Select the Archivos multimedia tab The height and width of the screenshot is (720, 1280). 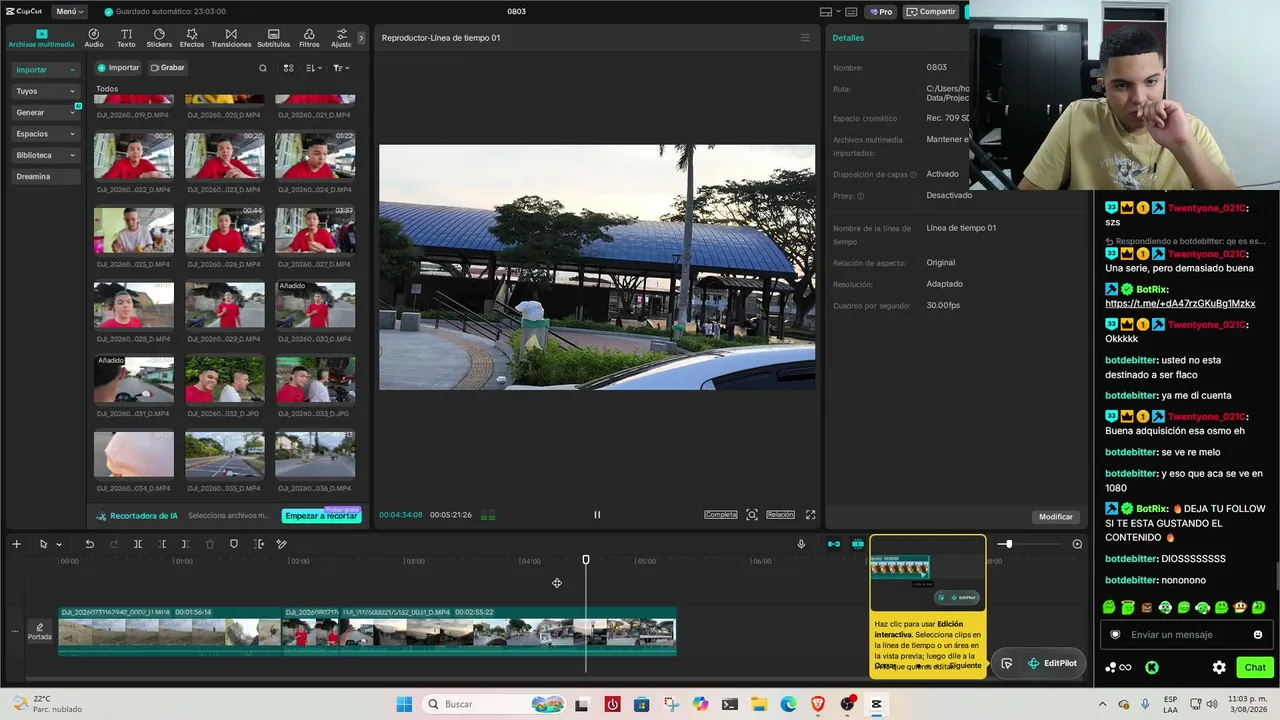pyautogui.click(x=41, y=38)
